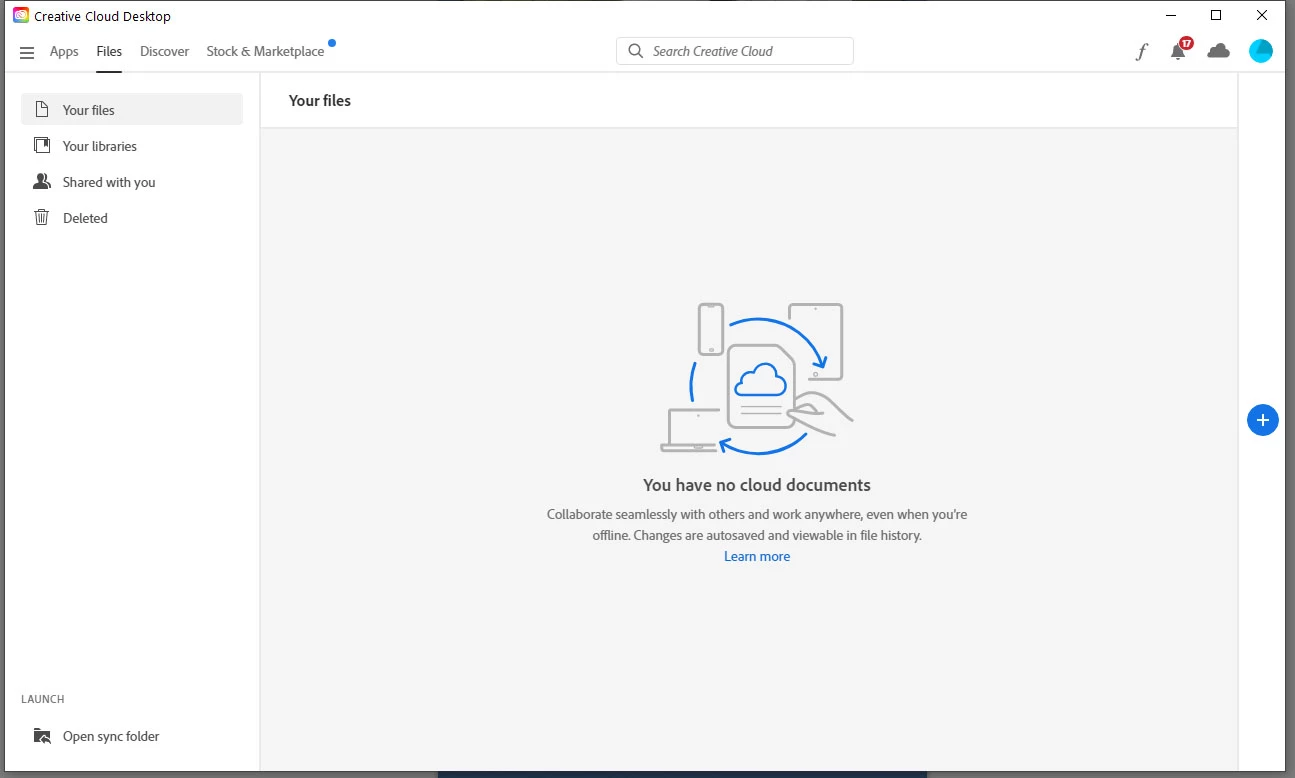This screenshot has width=1295, height=778.
Task: Follow the Learn more link
Action: [757, 557]
